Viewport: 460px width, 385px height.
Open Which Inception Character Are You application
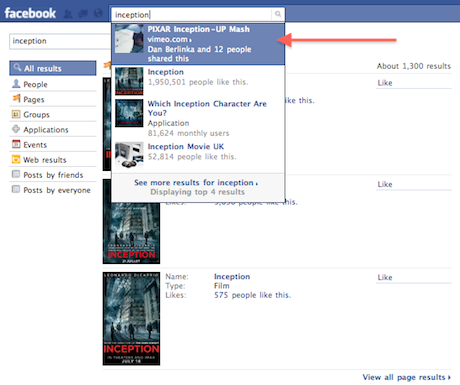(198, 118)
